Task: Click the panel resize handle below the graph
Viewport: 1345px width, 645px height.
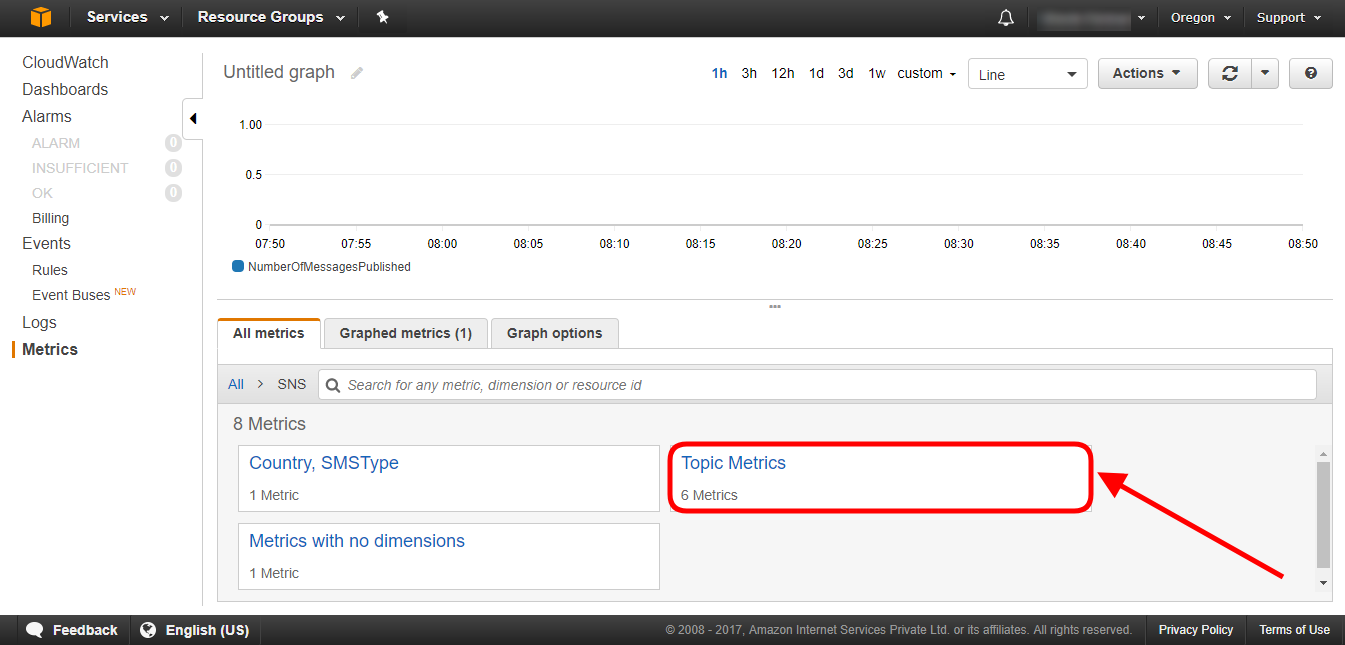Action: (x=775, y=306)
